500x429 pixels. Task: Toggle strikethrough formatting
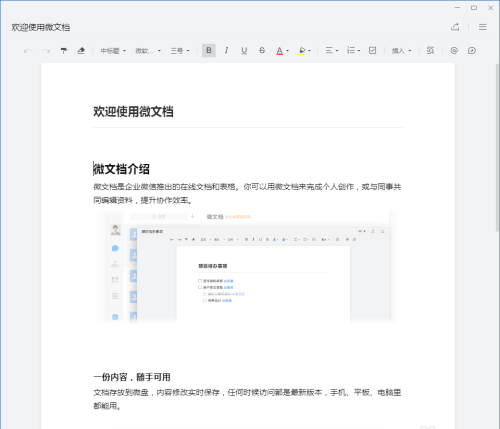[x=262, y=50]
